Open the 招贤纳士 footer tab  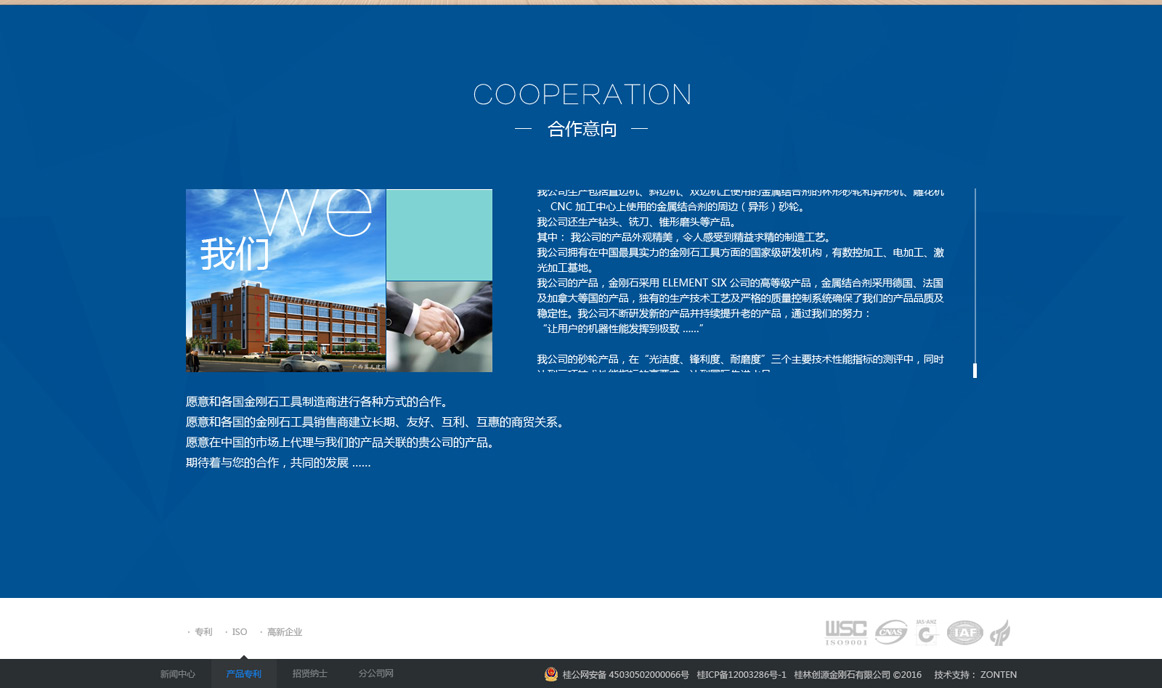coord(310,674)
